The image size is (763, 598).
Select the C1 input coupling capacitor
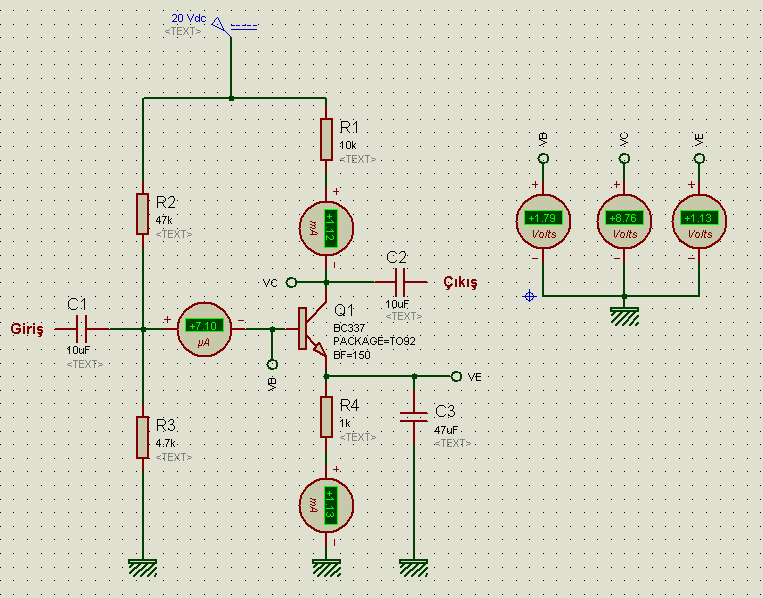coord(82,328)
